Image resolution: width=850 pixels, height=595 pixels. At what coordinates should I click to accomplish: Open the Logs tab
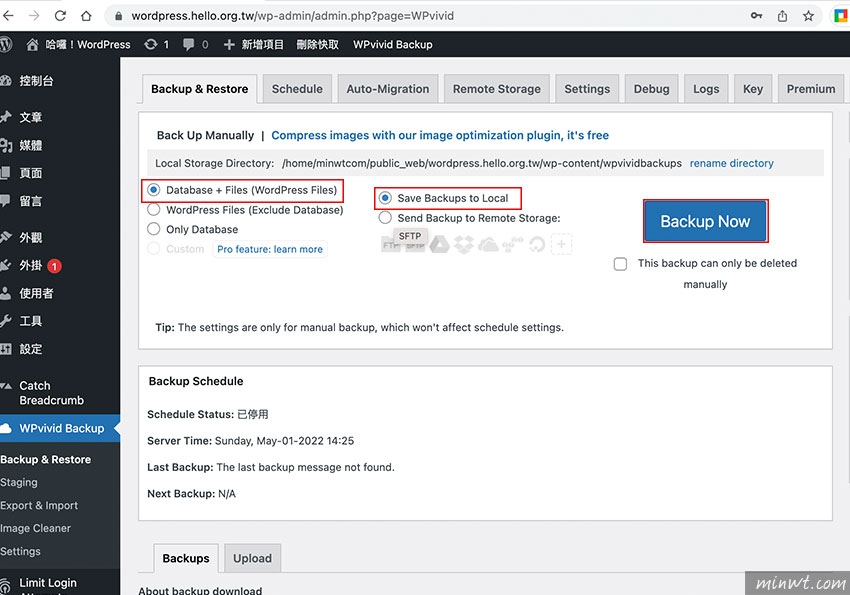[706, 89]
